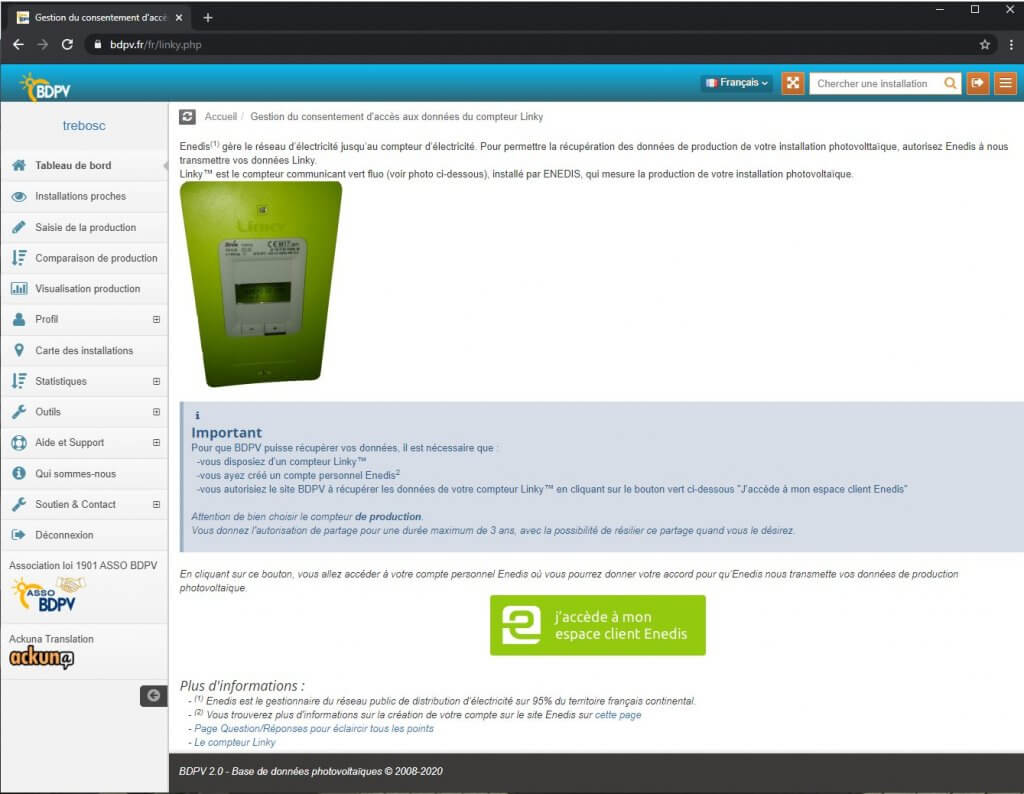Click the map pin icon for Carte des installations
The image size is (1024, 794).
[x=19, y=350]
